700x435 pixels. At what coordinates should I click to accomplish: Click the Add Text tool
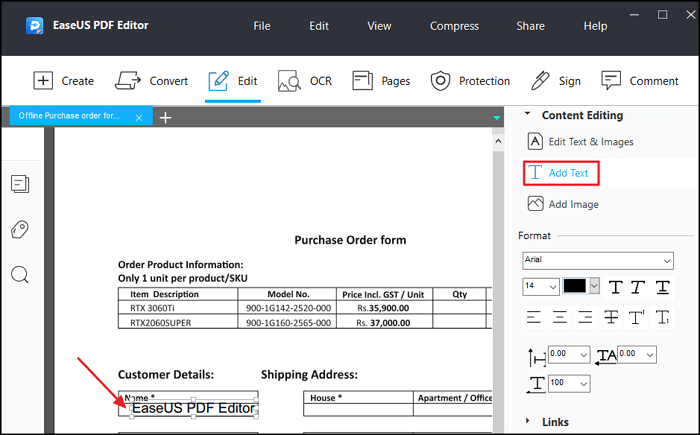click(560, 173)
